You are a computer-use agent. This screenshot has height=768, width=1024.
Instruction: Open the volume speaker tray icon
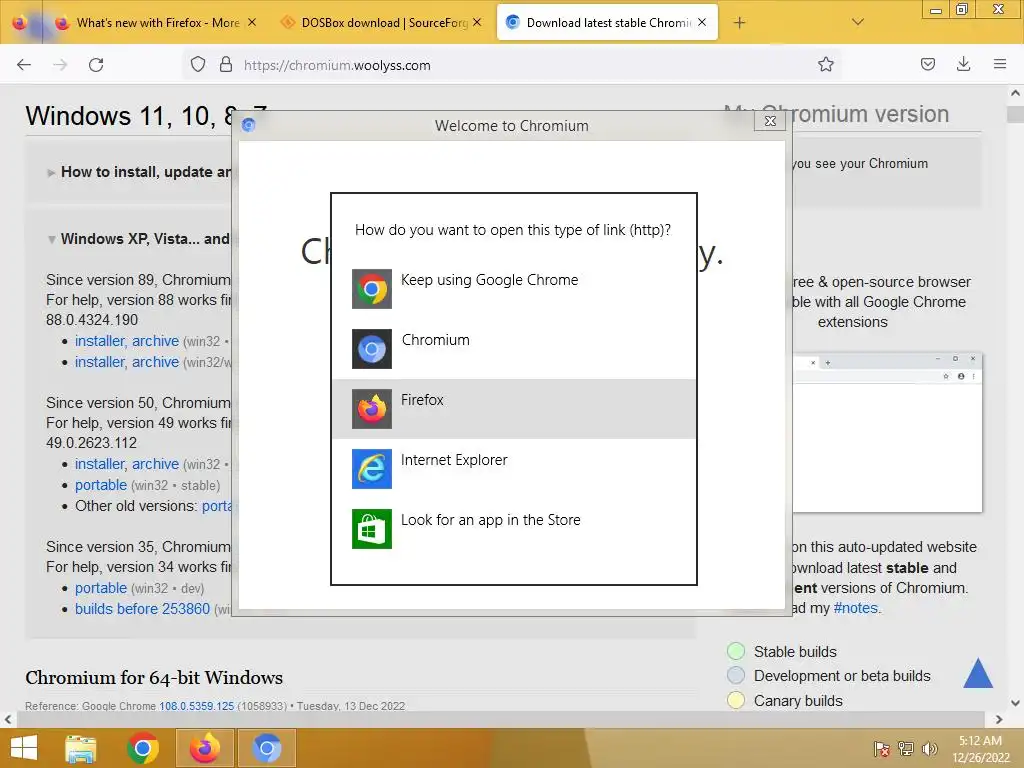929,748
